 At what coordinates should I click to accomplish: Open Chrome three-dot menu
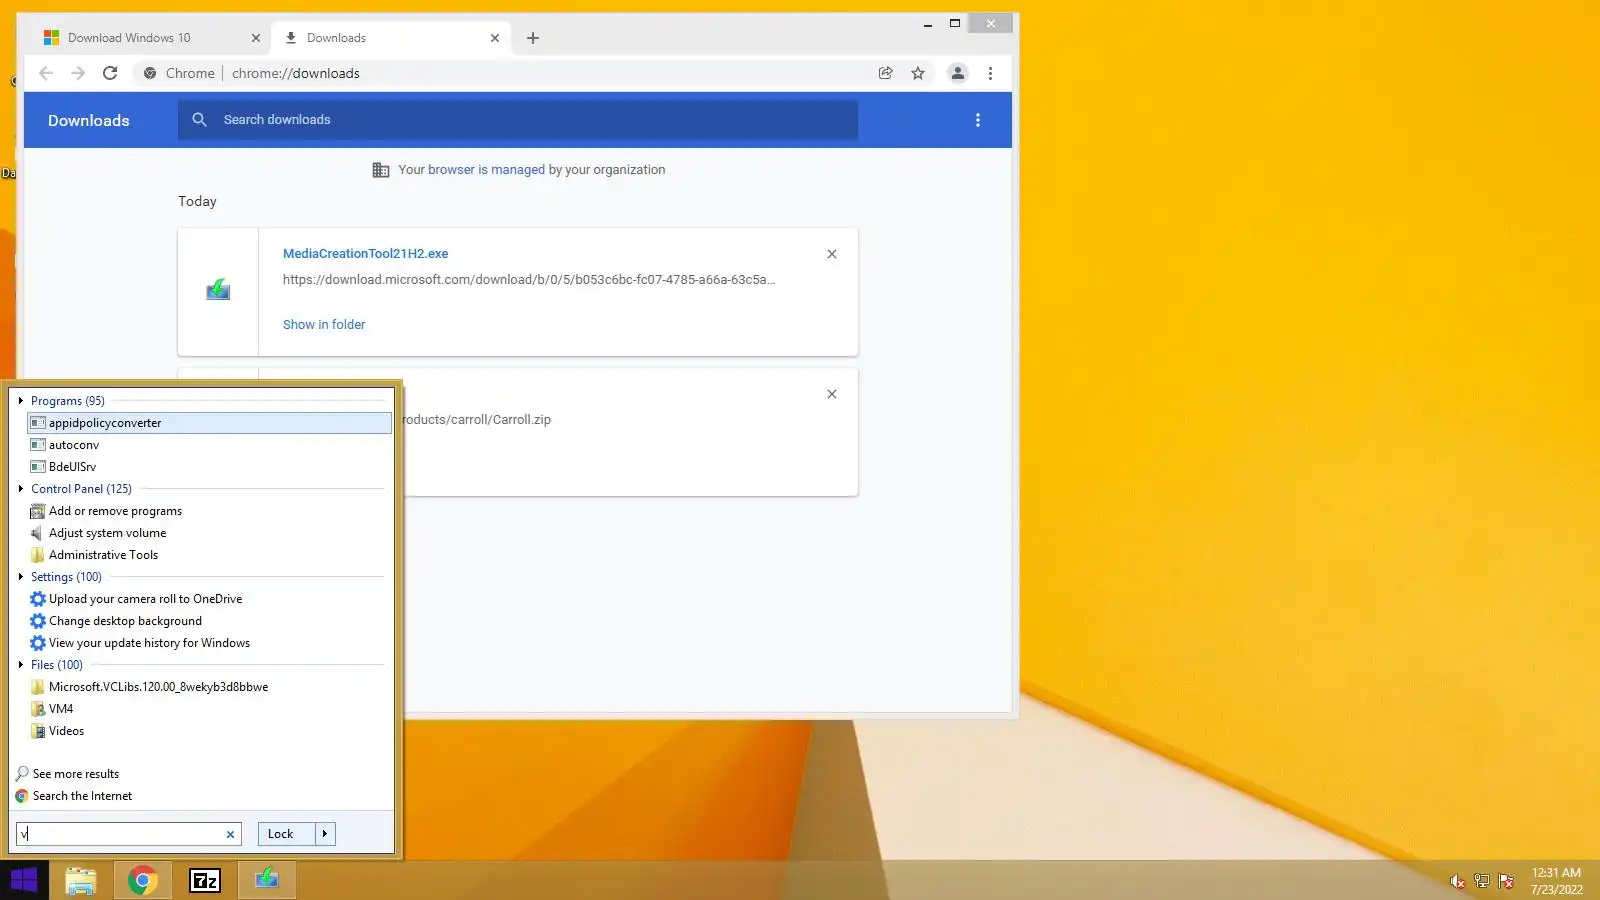[x=990, y=73]
